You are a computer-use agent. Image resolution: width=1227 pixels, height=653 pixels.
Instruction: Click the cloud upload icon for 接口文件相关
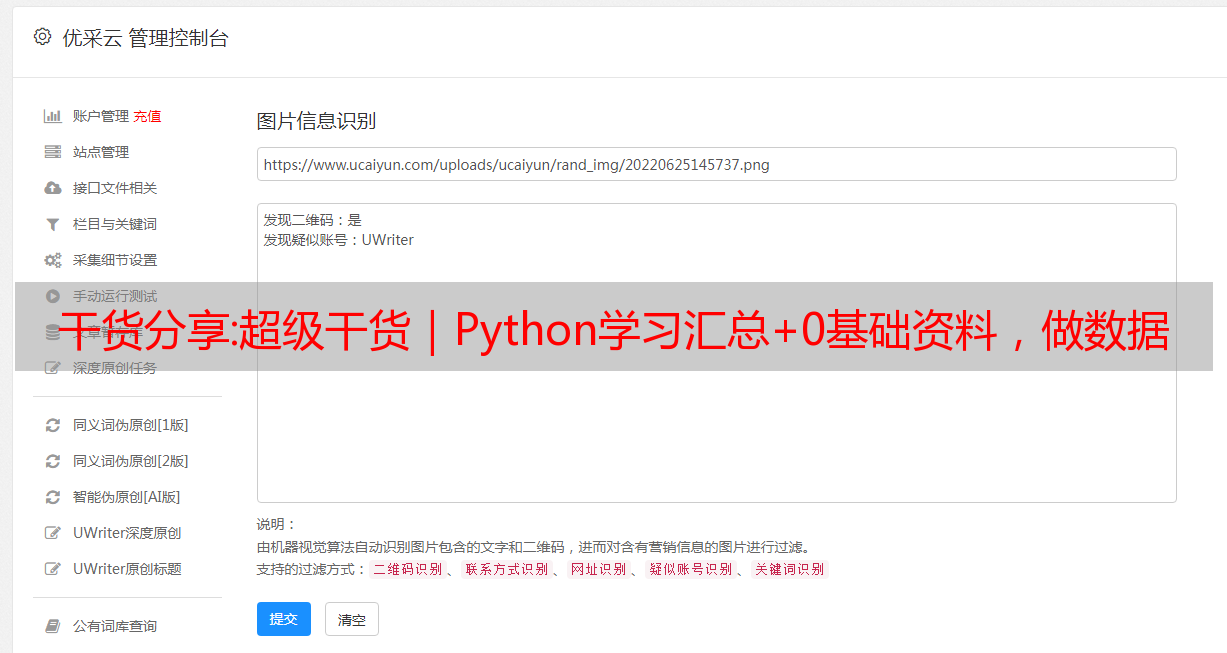coord(53,188)
